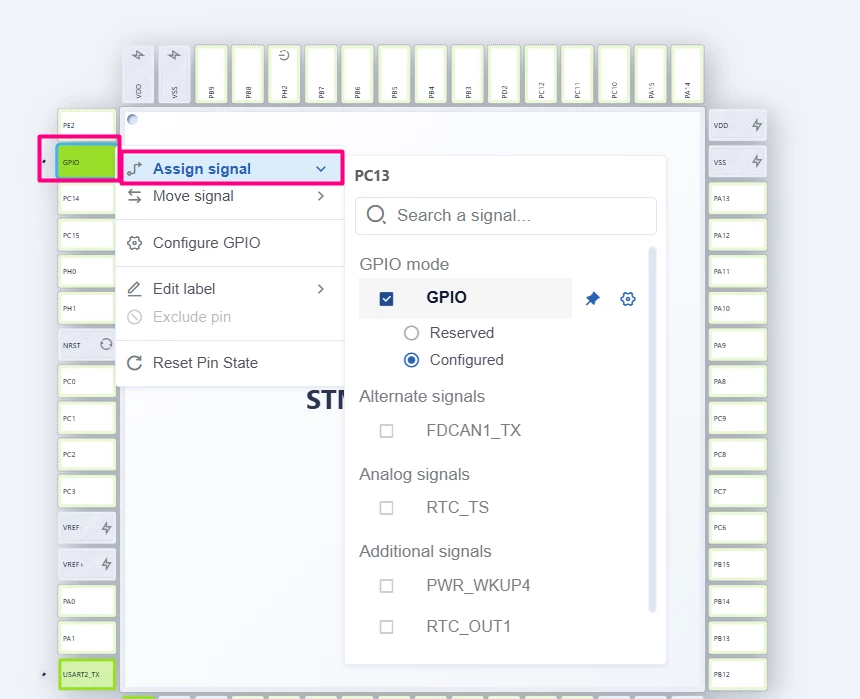Select the Configured radio button
This screenshot has width=860, height=699.
point(411,360)
